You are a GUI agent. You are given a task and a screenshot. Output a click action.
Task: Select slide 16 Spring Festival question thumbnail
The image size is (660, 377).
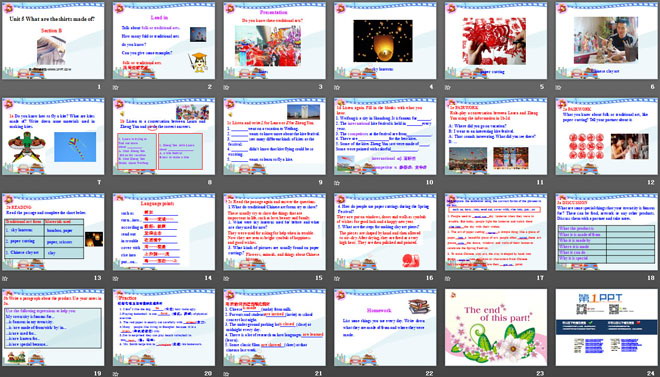pyautogui.click(x=385, y=231)
